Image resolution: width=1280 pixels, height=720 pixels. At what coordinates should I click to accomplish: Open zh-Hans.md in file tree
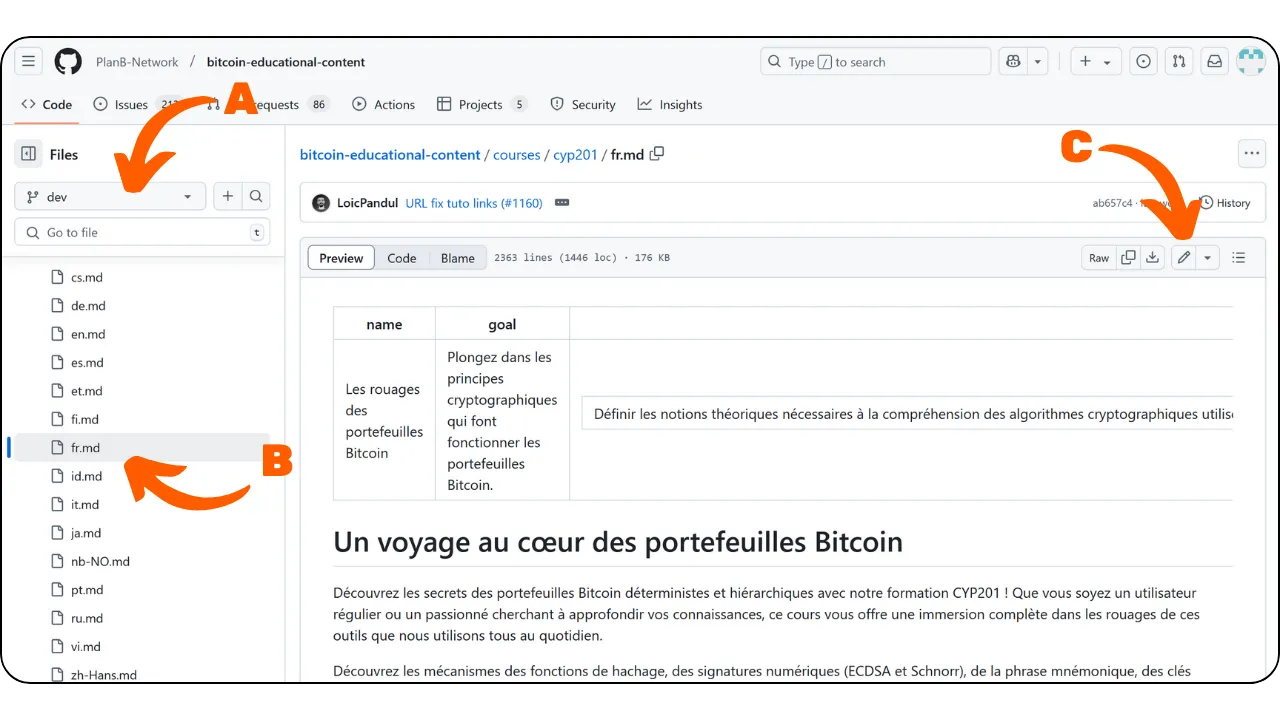point(104,674)
